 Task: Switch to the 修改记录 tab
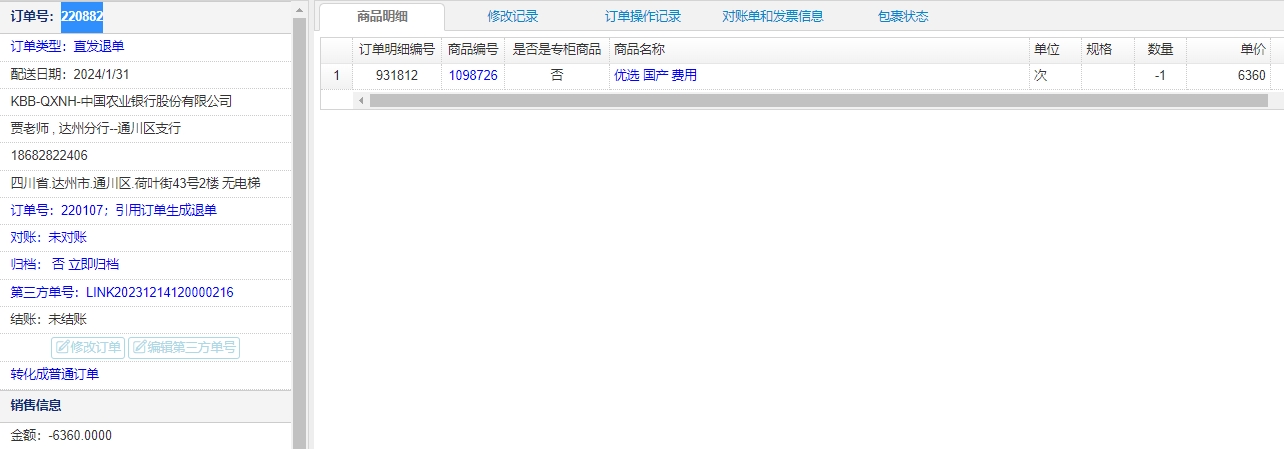[x=513, y=16]
